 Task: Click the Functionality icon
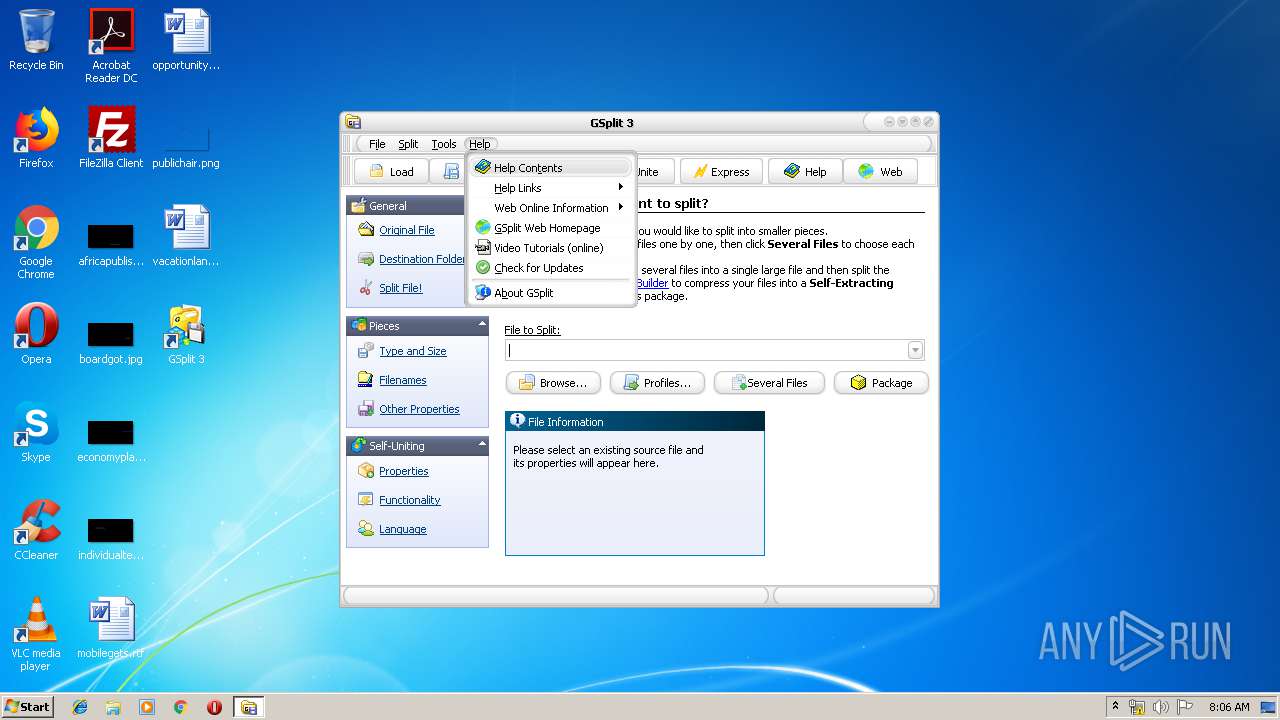pos(365,500)
